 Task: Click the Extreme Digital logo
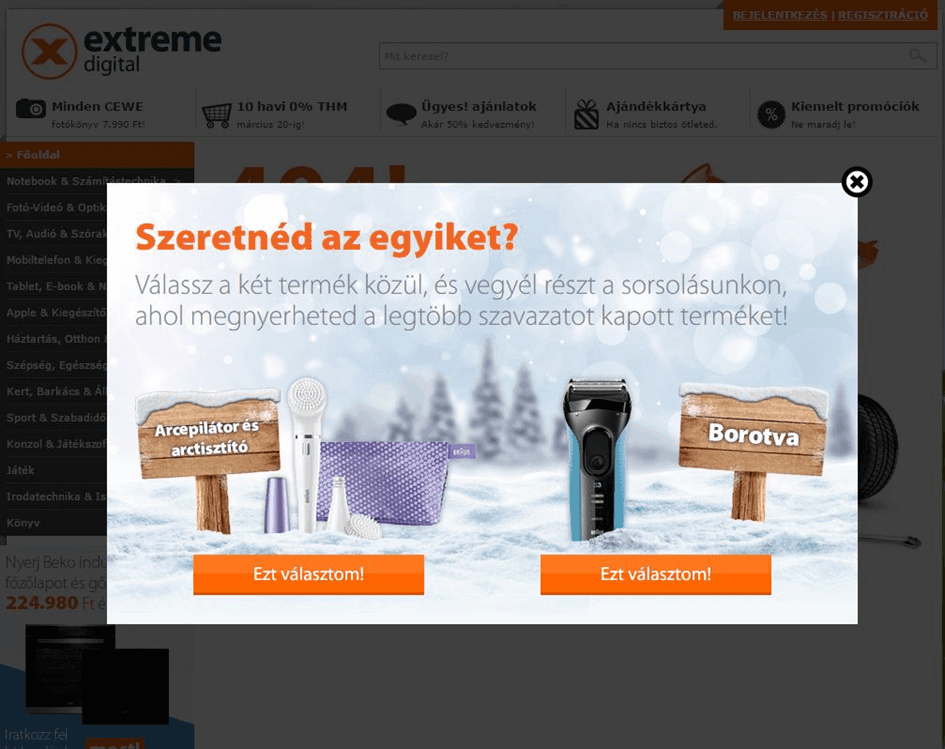[x=122, y=51]
